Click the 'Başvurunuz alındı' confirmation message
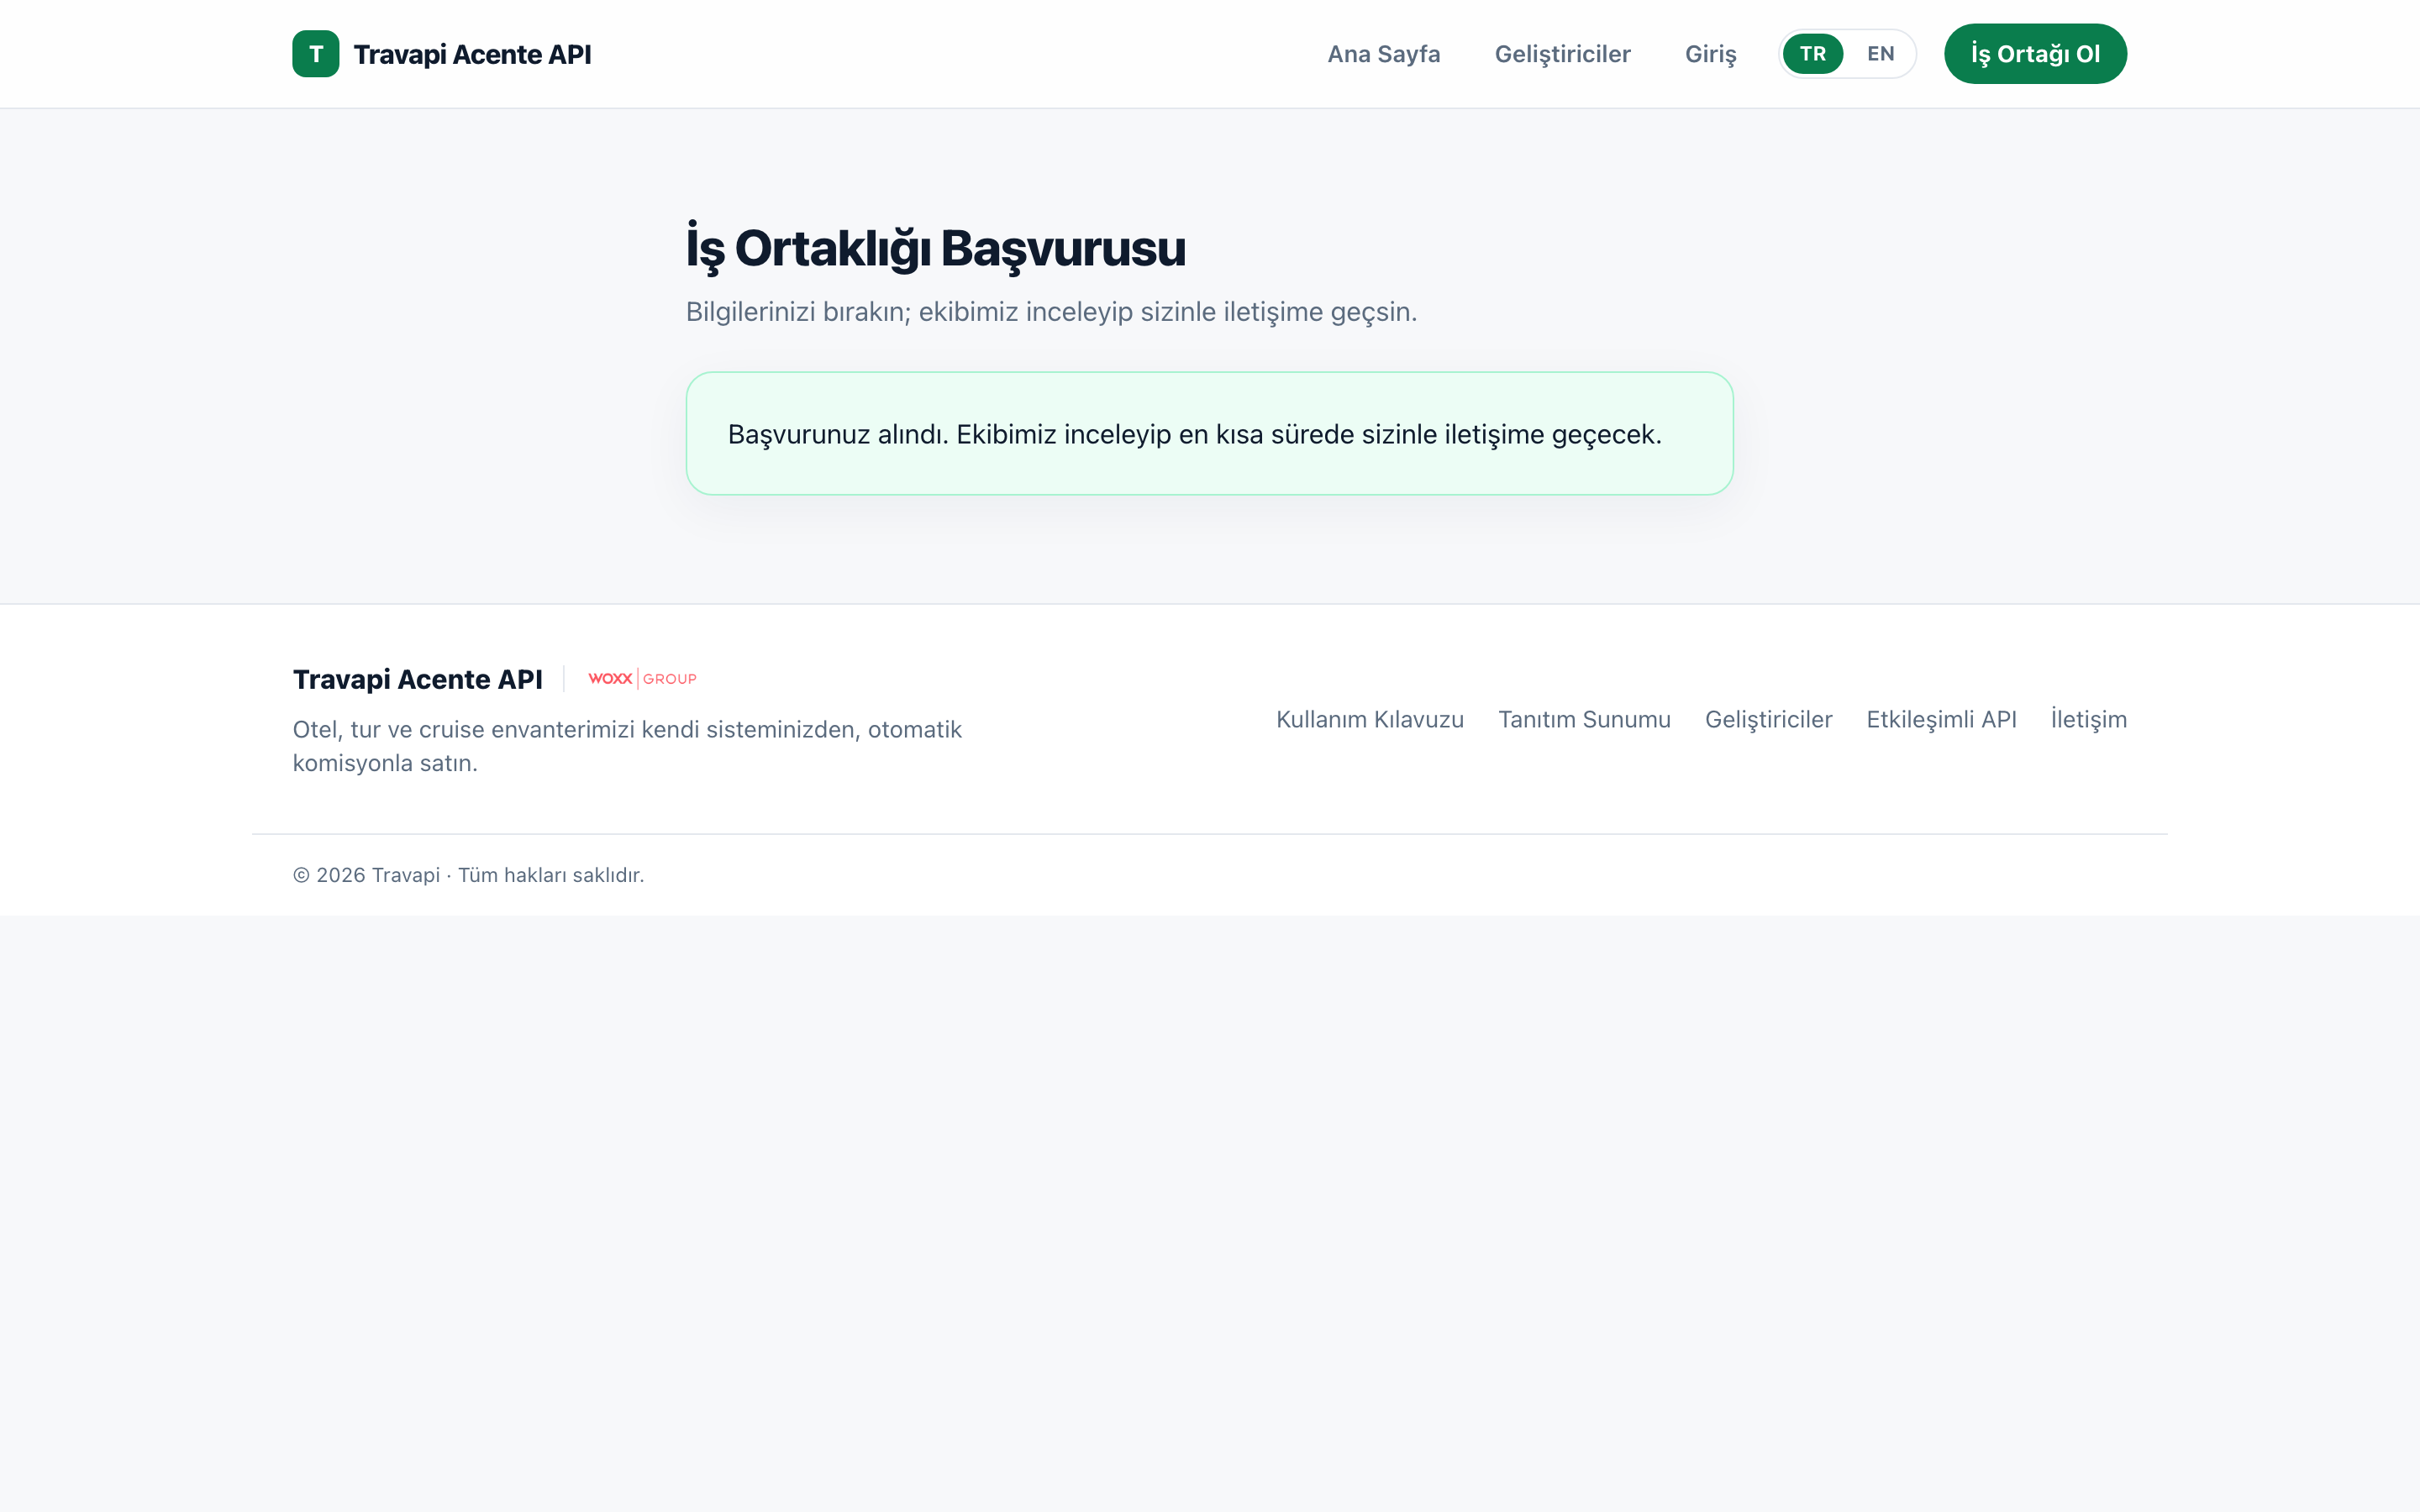2420x1512 pixels. click(1194, 434)
